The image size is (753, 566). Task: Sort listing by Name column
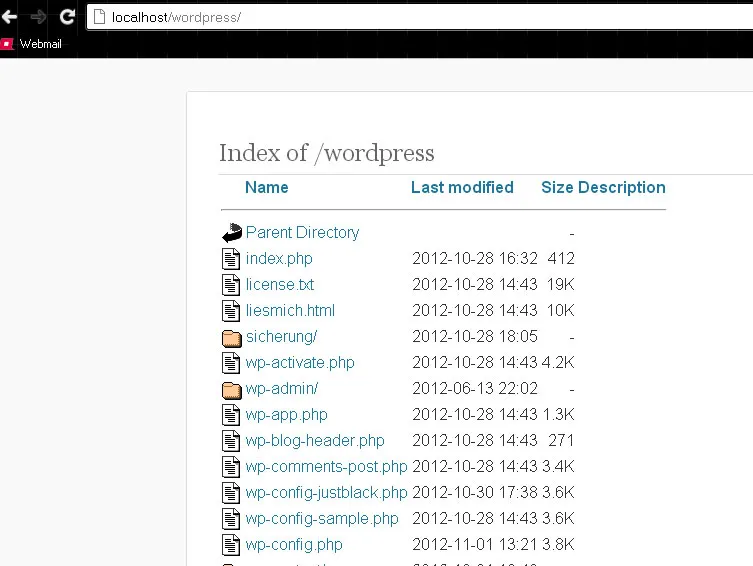point(267,187)
